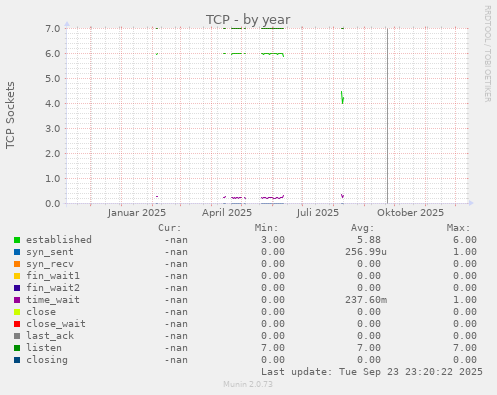497x395 pixels.
Task: Select the "time_wait" legend label
Action: click(53, 300)
